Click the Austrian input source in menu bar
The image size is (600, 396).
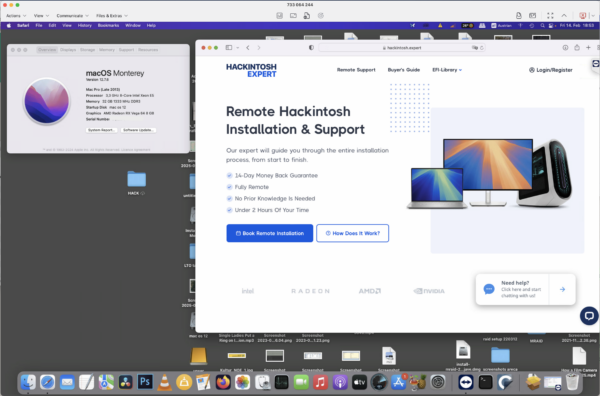point(501,26)
